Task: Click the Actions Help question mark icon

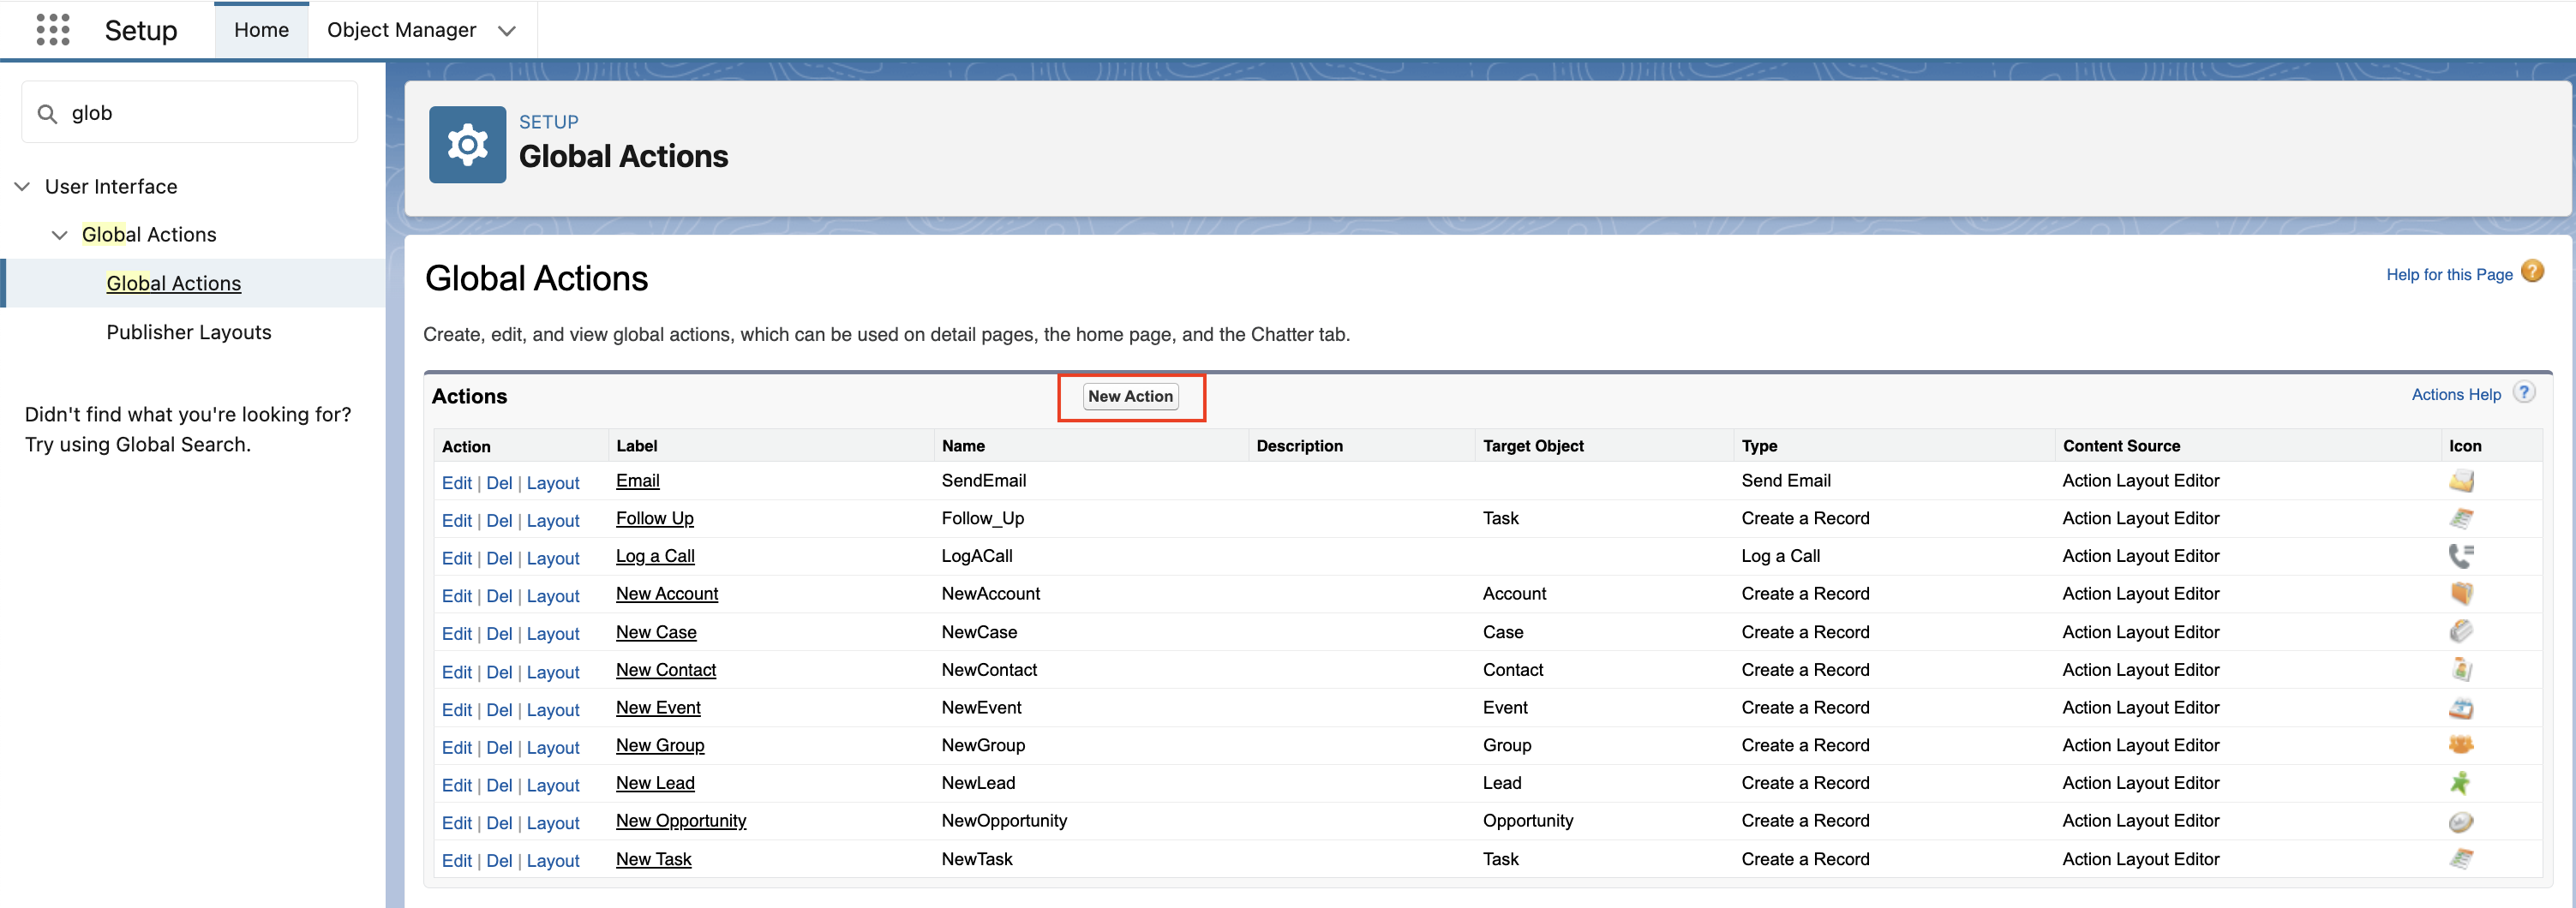Action: (2524, 393)
